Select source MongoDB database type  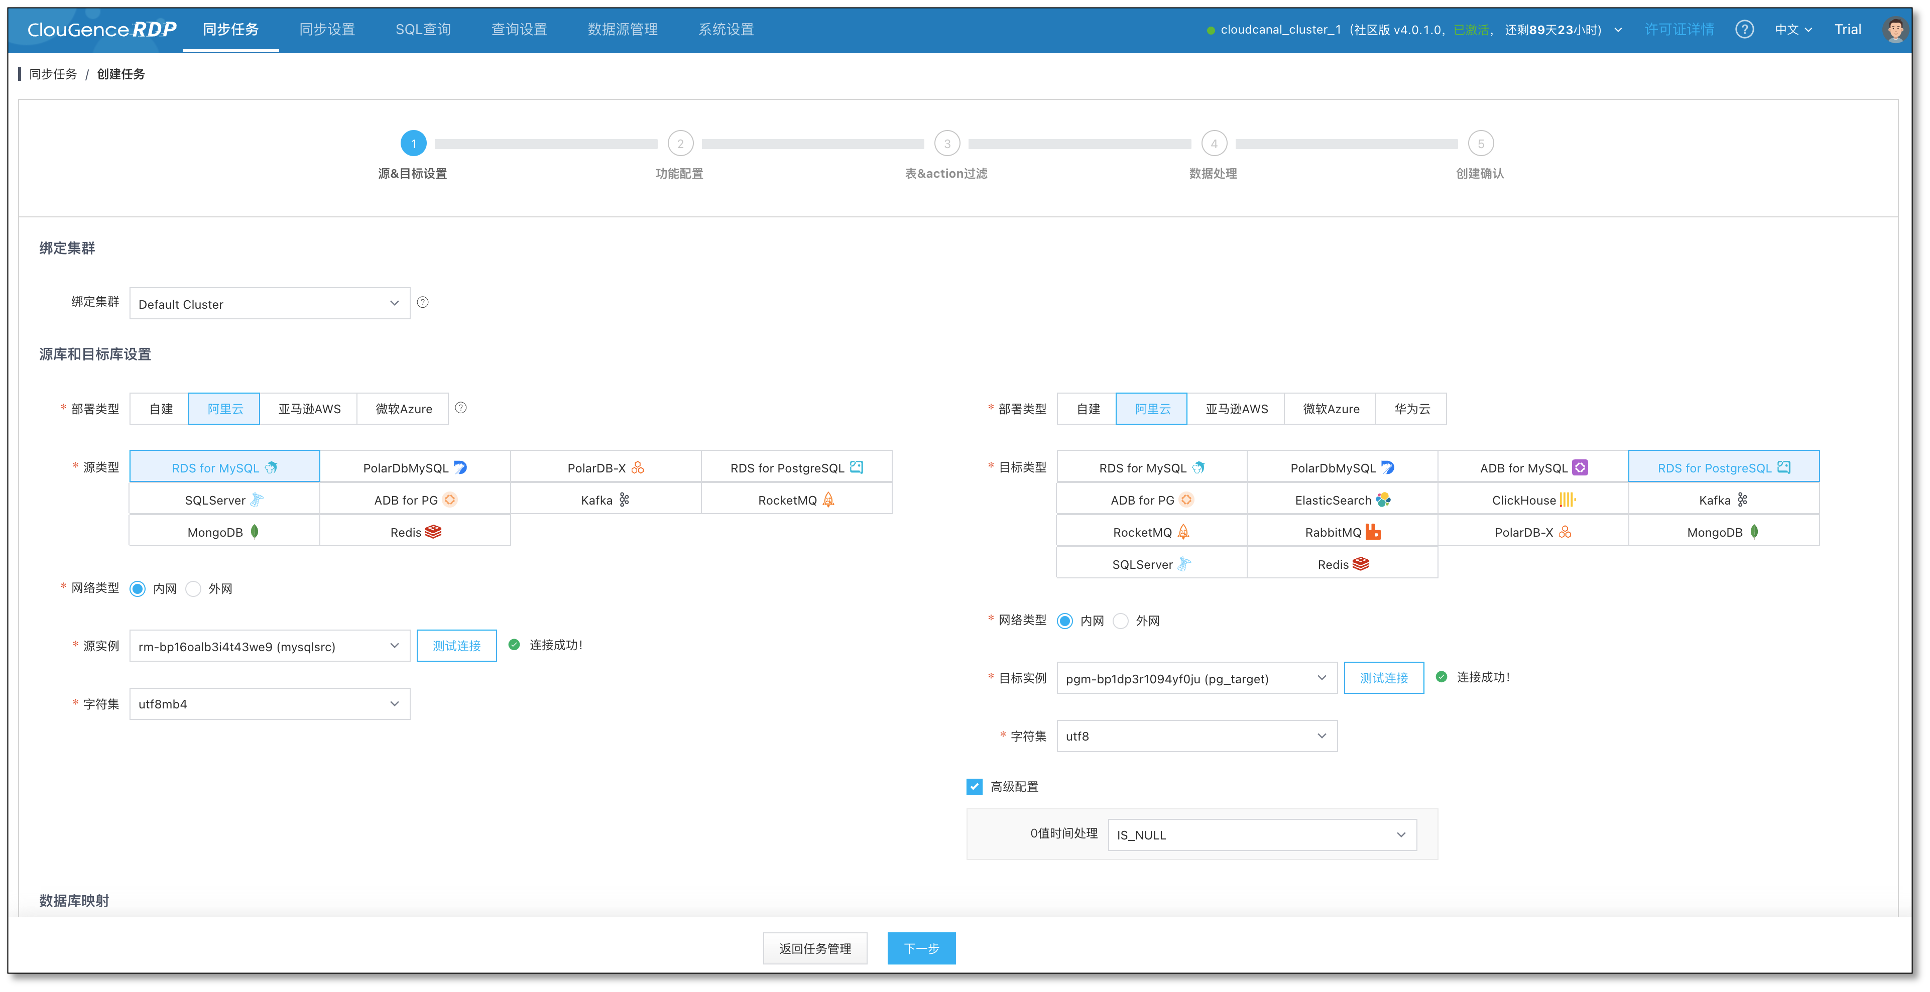[224, 532]
